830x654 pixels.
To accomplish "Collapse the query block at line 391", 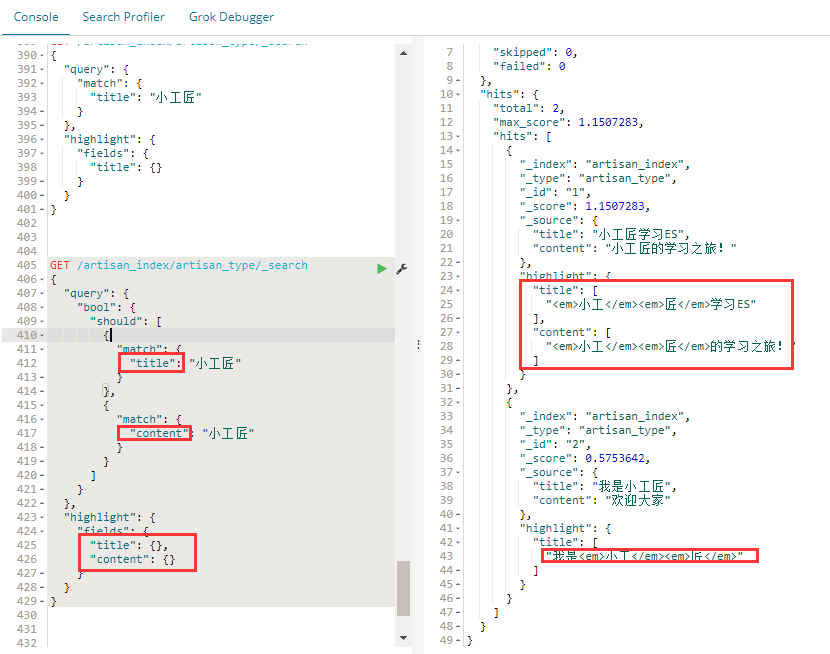I will (x=42, y=69).
